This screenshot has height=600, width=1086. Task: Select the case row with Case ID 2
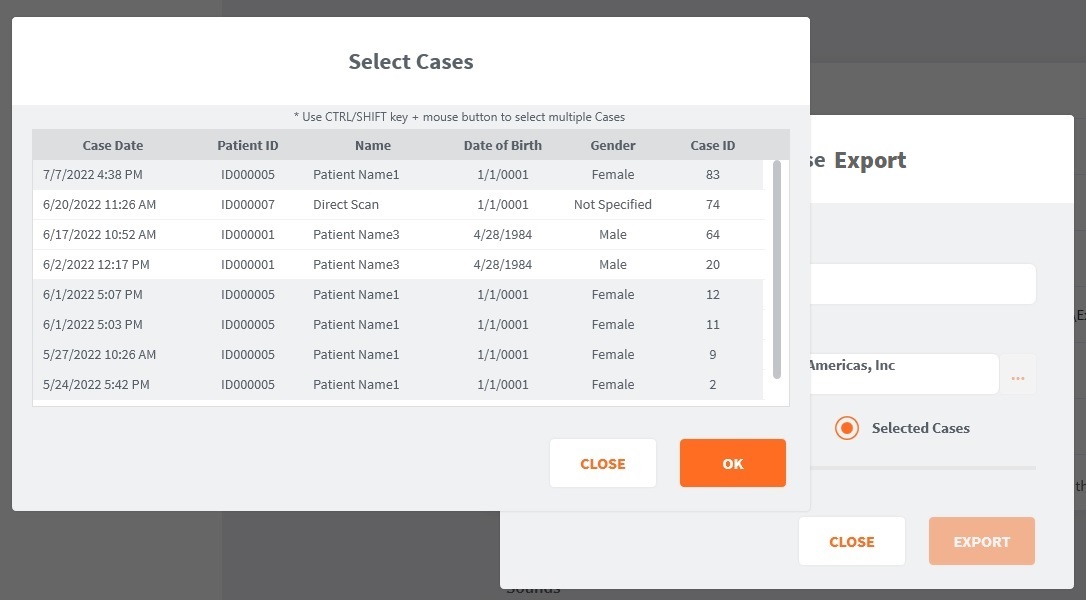click(400, 384)
